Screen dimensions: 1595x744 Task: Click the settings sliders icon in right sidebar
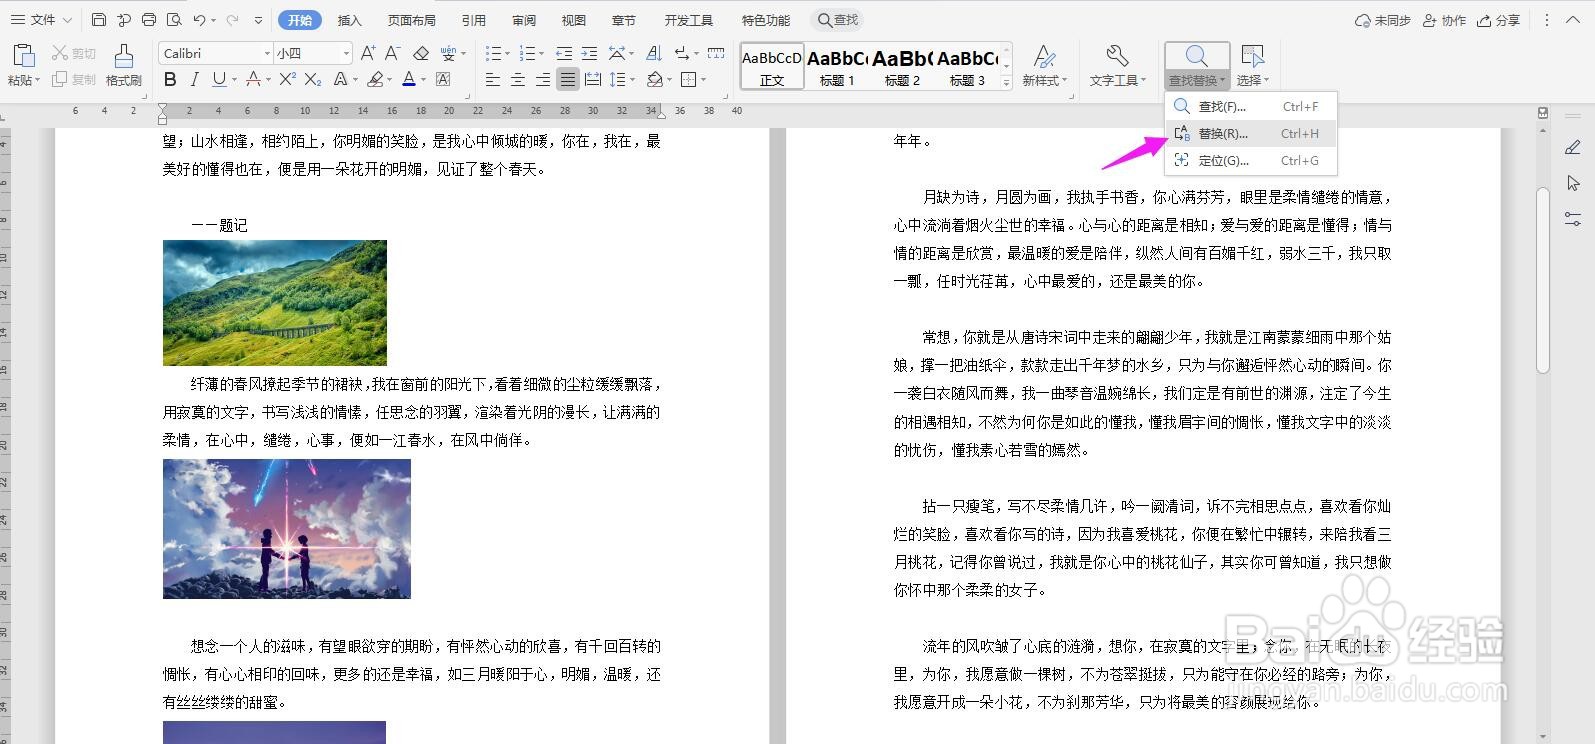click(x=1573, y=219)
